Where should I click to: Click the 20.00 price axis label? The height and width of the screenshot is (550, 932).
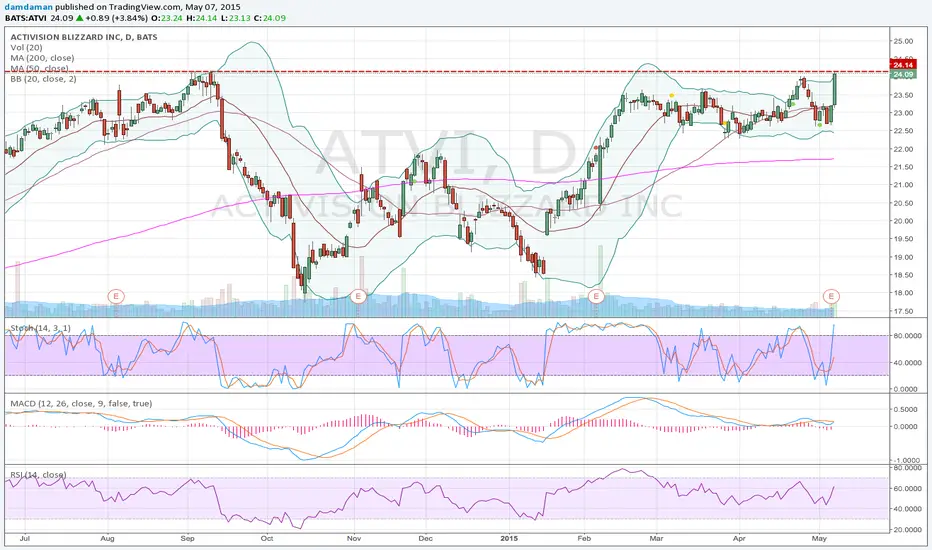(903, 221)
